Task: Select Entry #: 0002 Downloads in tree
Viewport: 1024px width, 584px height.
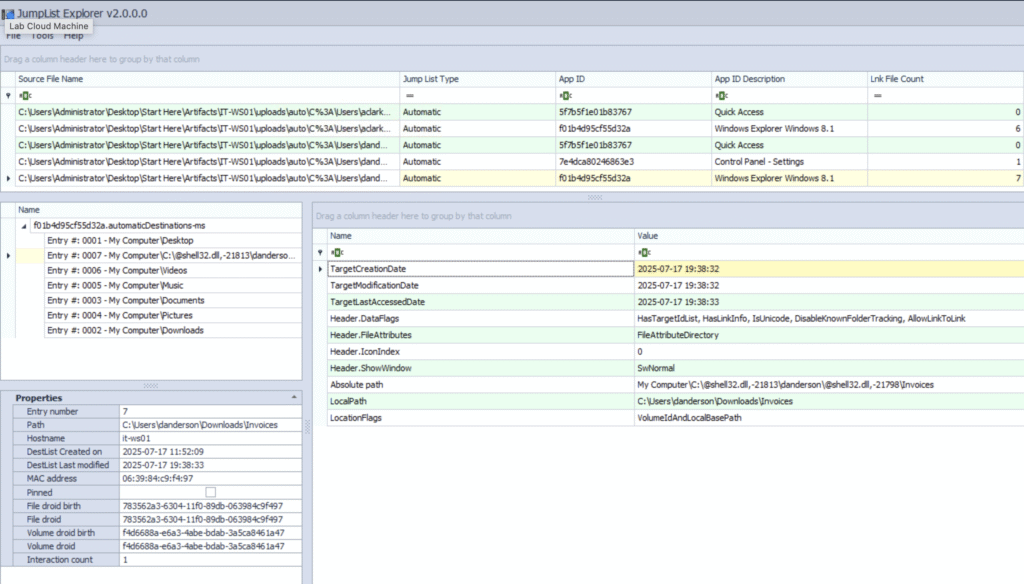Action: click(x=125, y=330)
